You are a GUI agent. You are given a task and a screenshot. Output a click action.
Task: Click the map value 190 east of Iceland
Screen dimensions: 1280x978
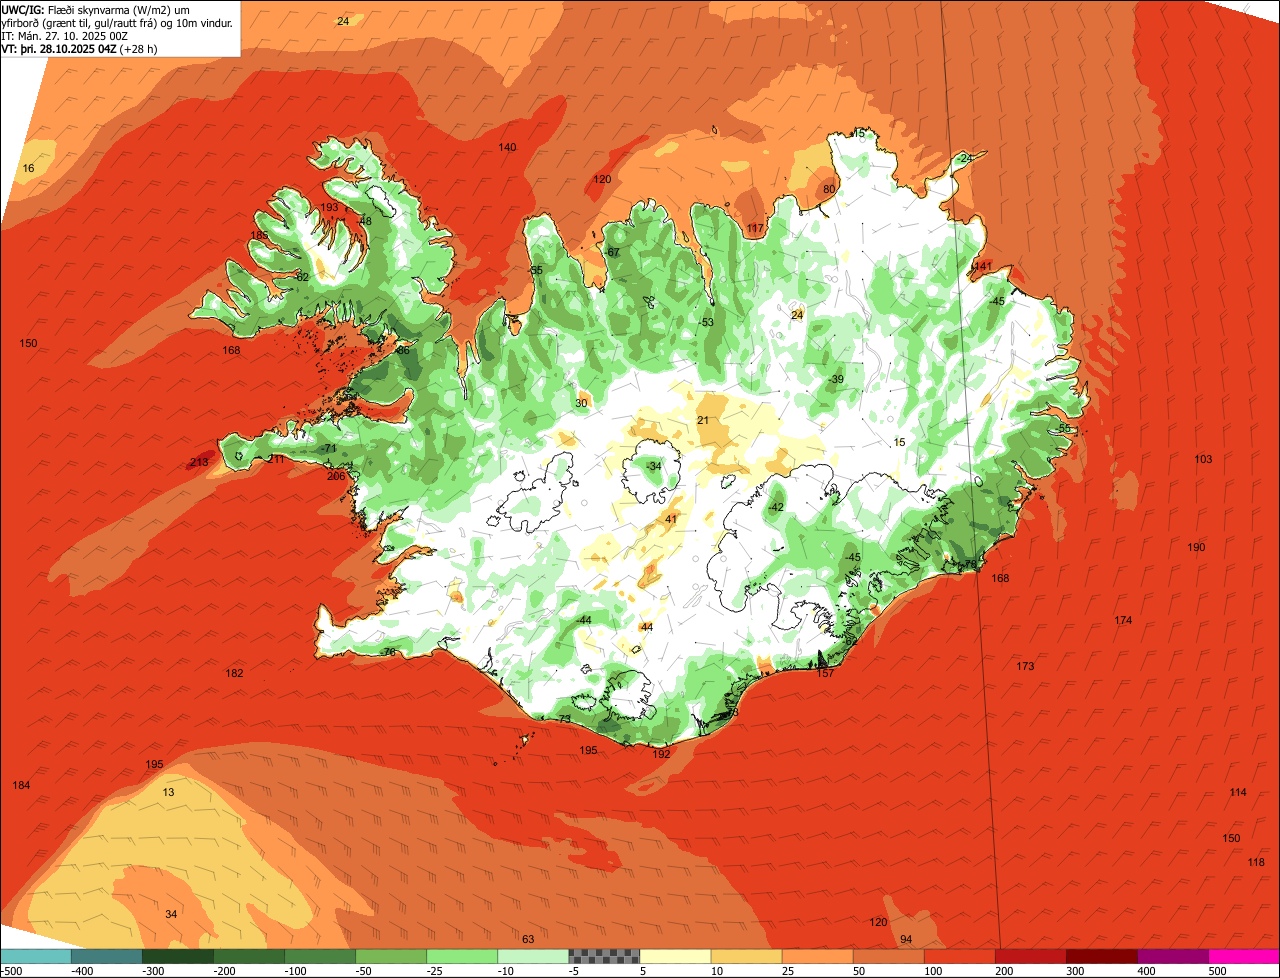[1196, 547]
